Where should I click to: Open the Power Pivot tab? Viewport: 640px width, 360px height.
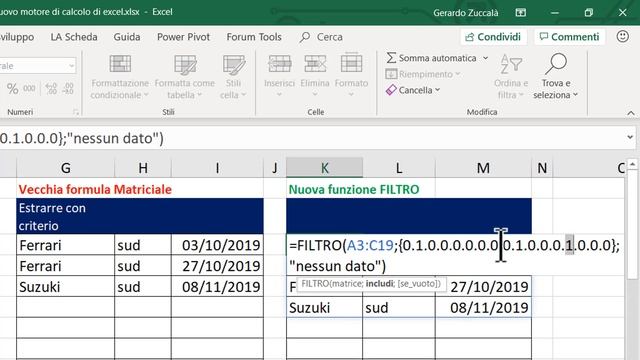183,37
